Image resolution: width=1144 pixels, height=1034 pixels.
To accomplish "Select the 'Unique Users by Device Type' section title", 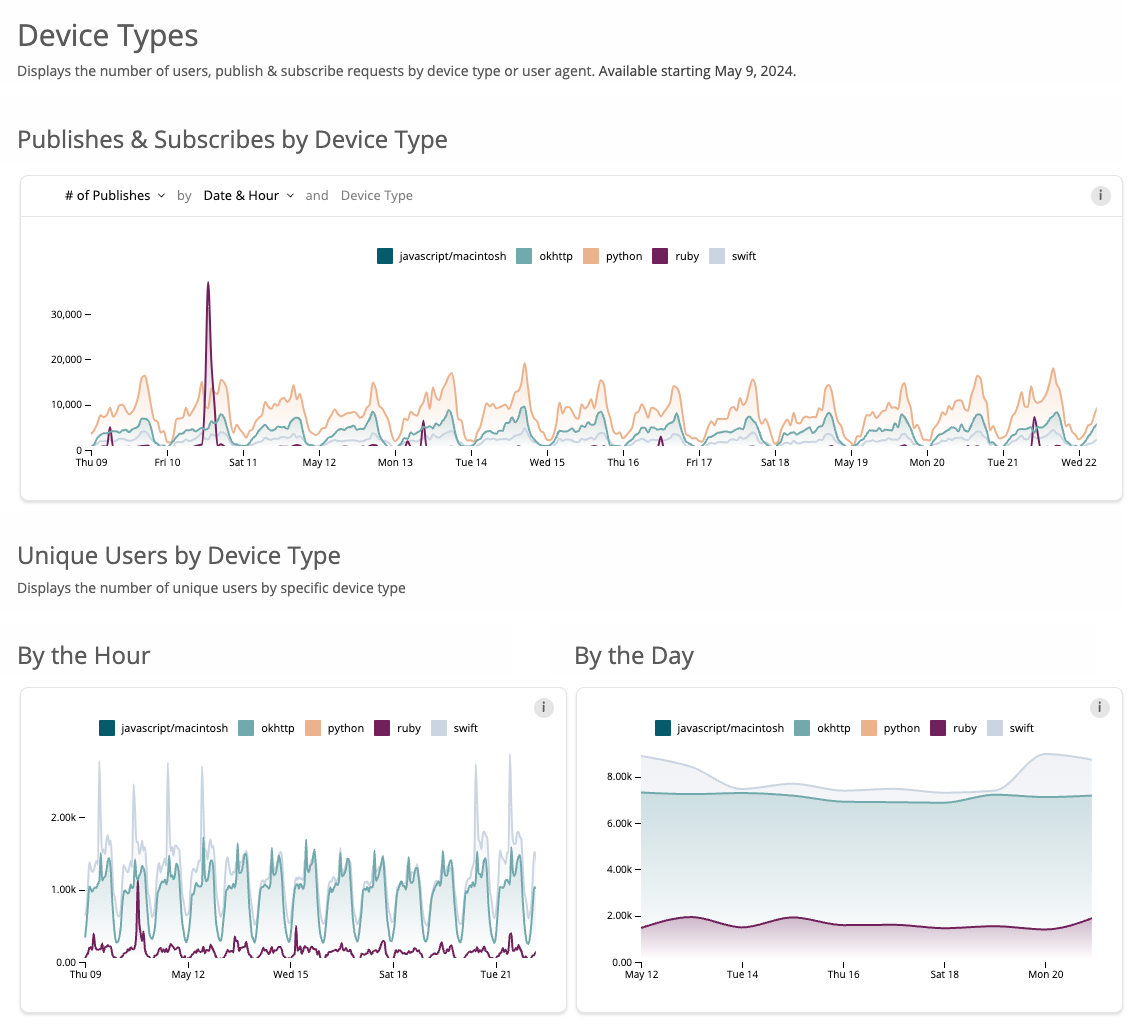I will (x=178, y=555).
